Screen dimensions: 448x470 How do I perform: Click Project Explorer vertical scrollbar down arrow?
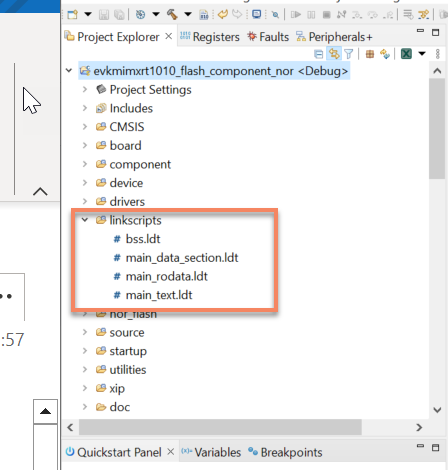[437, 410]
